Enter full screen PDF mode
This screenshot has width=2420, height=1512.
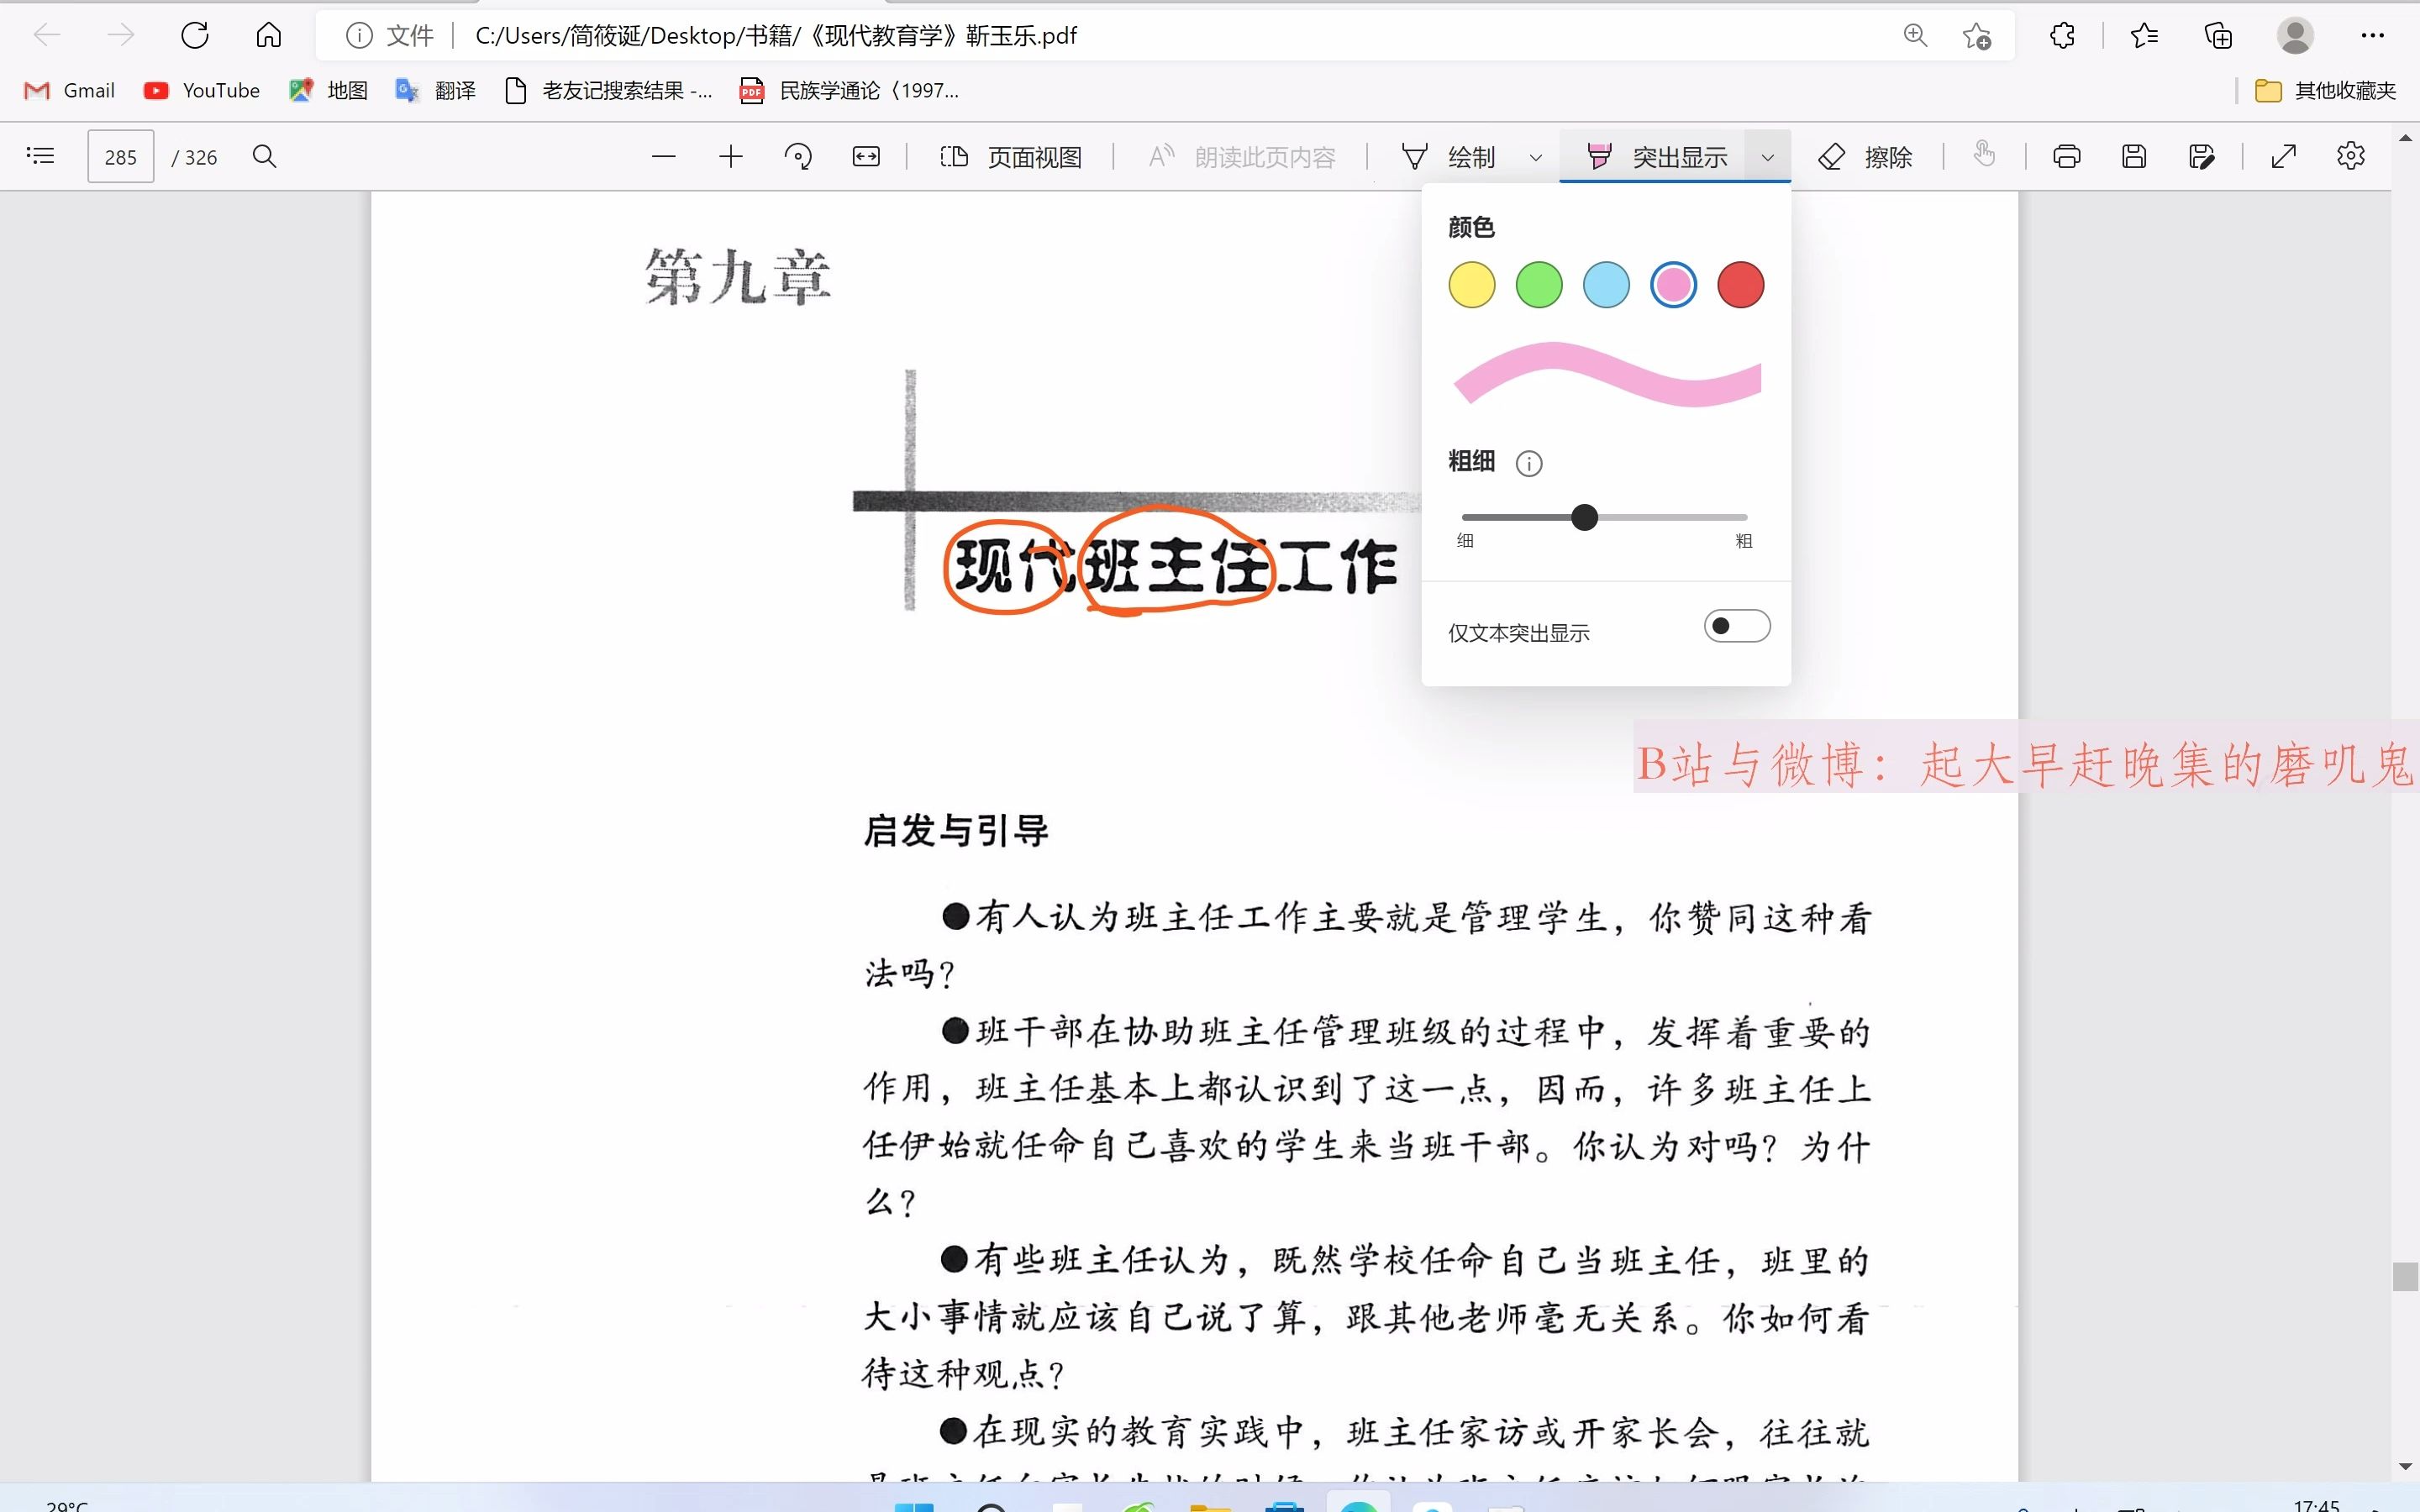coord(2283,156)
